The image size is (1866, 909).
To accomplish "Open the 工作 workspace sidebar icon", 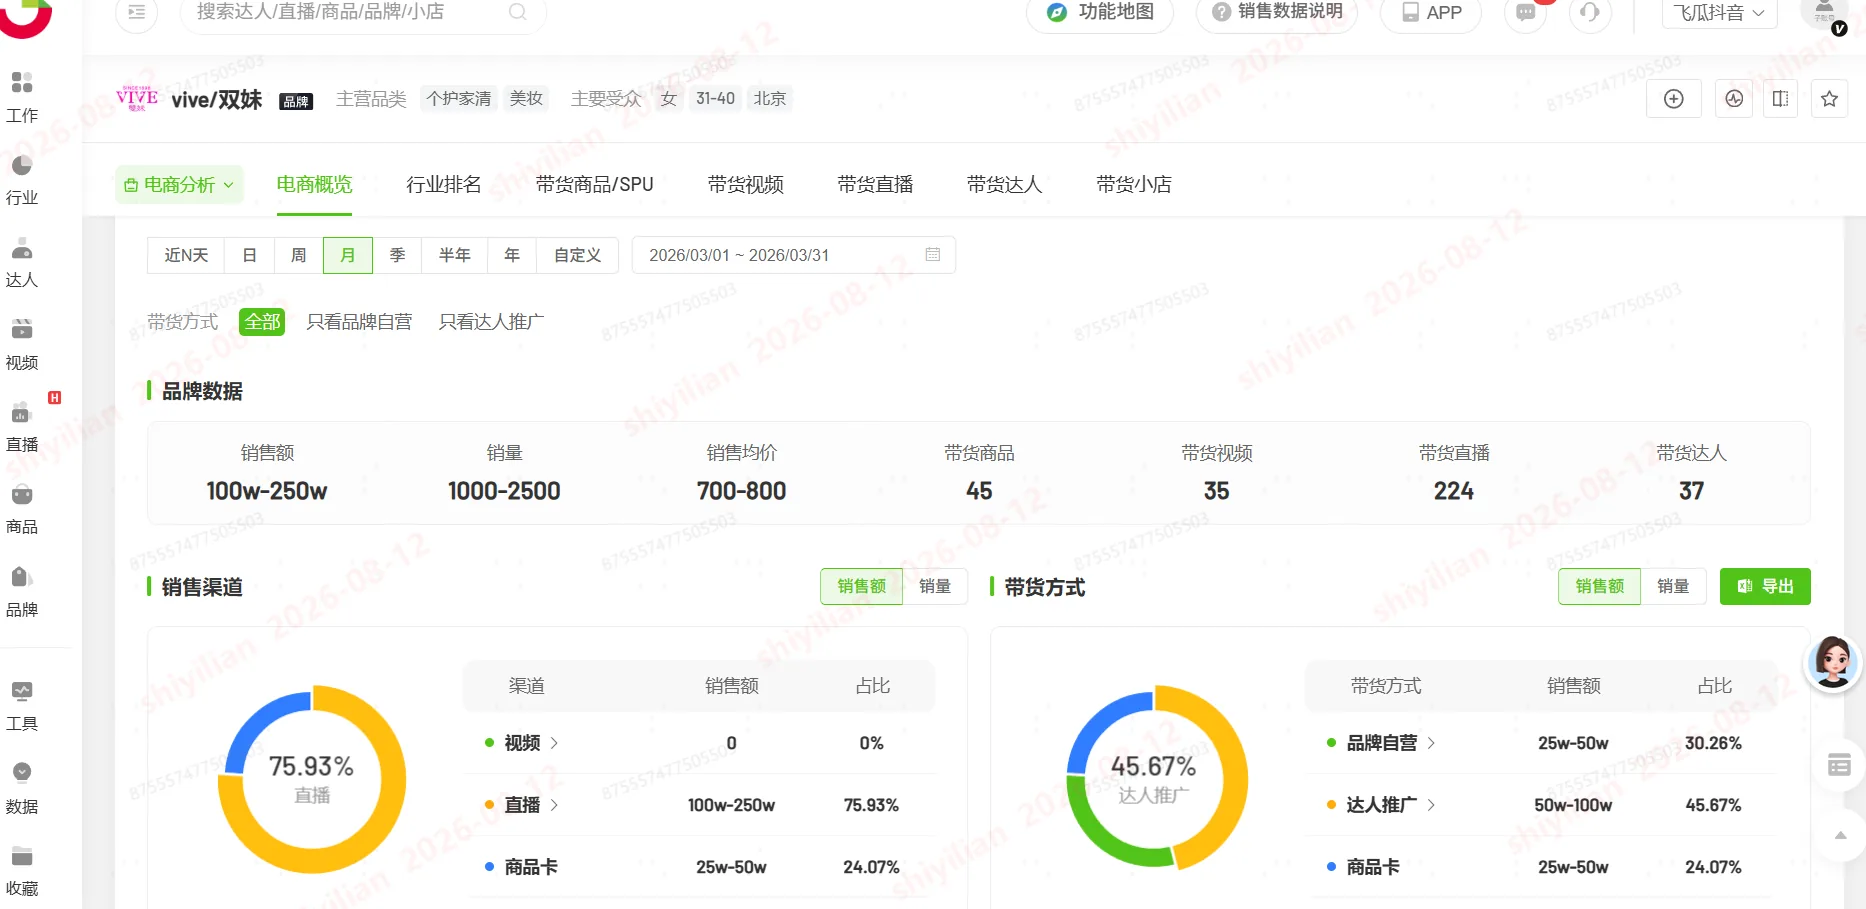I will tap(22, 96).
